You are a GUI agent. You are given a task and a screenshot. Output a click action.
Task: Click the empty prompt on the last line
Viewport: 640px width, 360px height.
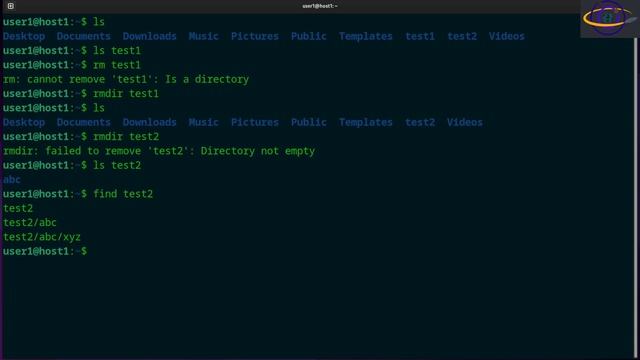[x=45, y=251]
